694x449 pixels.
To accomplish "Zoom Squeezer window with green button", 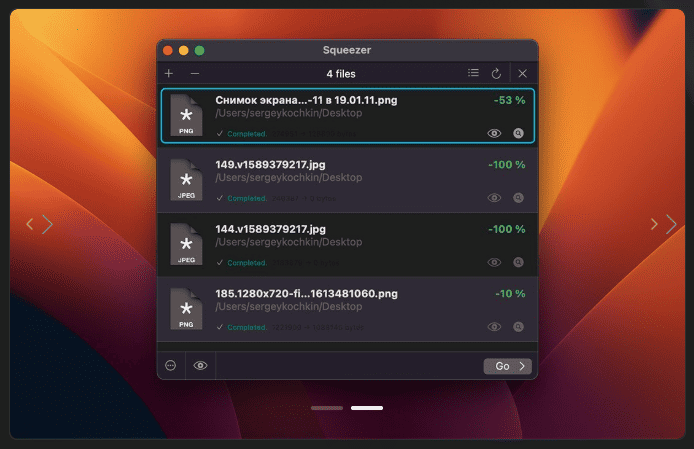I will [x=200, y=50].
